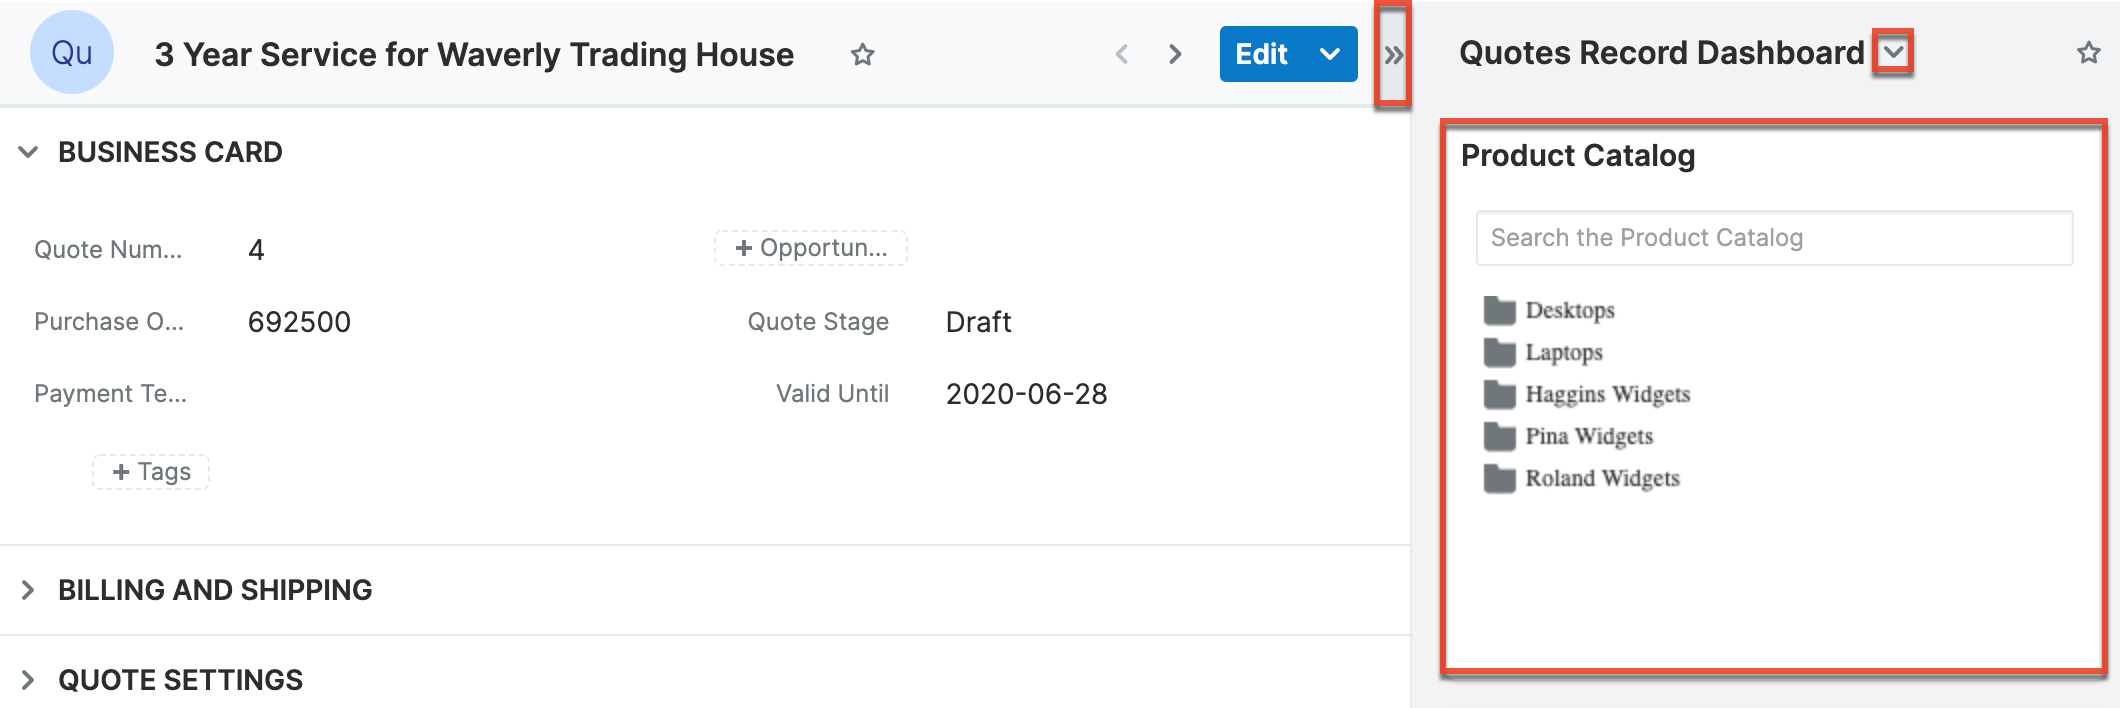Image resolution: width=2120 pixels, height=708 pixels.
Task: Add an Opportunity to the quote
Action: [811, 248]
